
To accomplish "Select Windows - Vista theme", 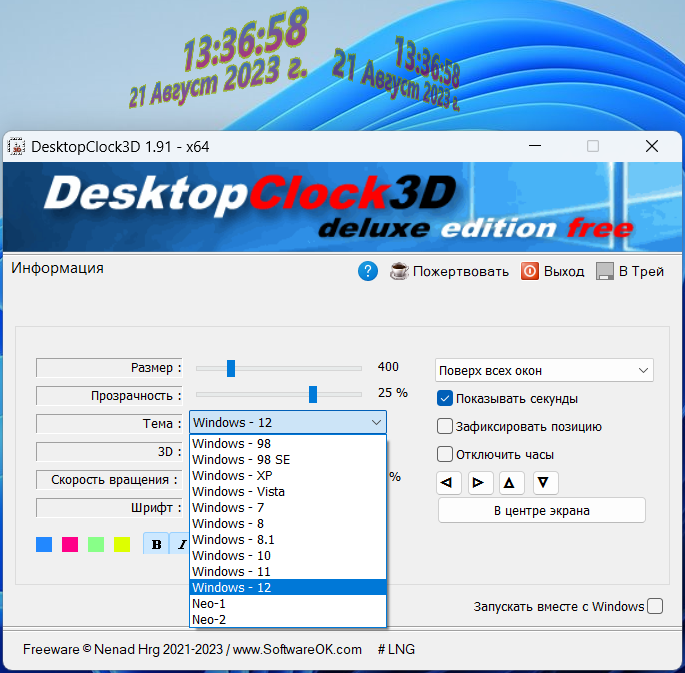I will pyautogui.click(x=288, y=491).
